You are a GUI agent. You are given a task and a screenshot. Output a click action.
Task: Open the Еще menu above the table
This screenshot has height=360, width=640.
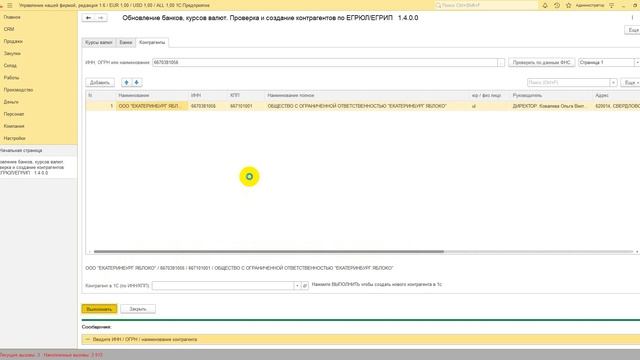click(630, 82)
